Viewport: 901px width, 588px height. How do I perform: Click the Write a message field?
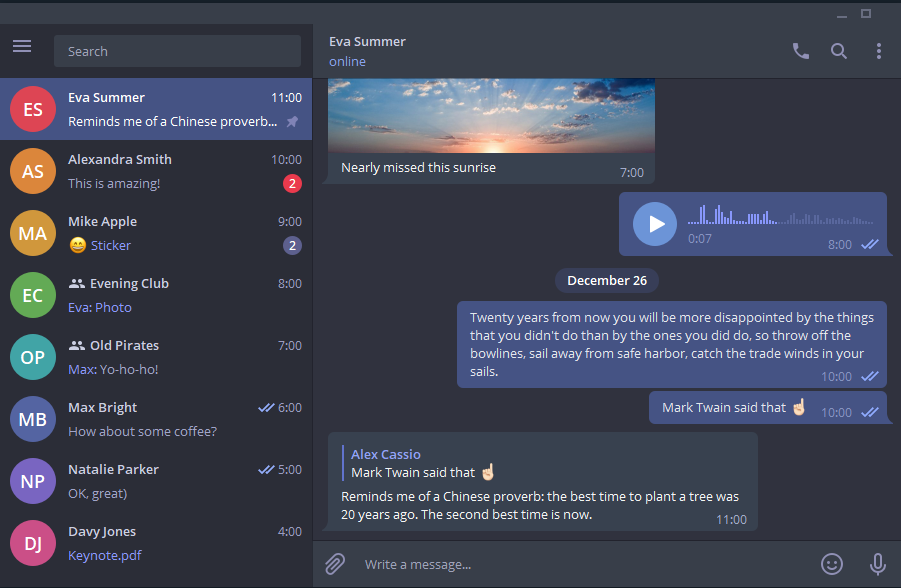point(500,563)
